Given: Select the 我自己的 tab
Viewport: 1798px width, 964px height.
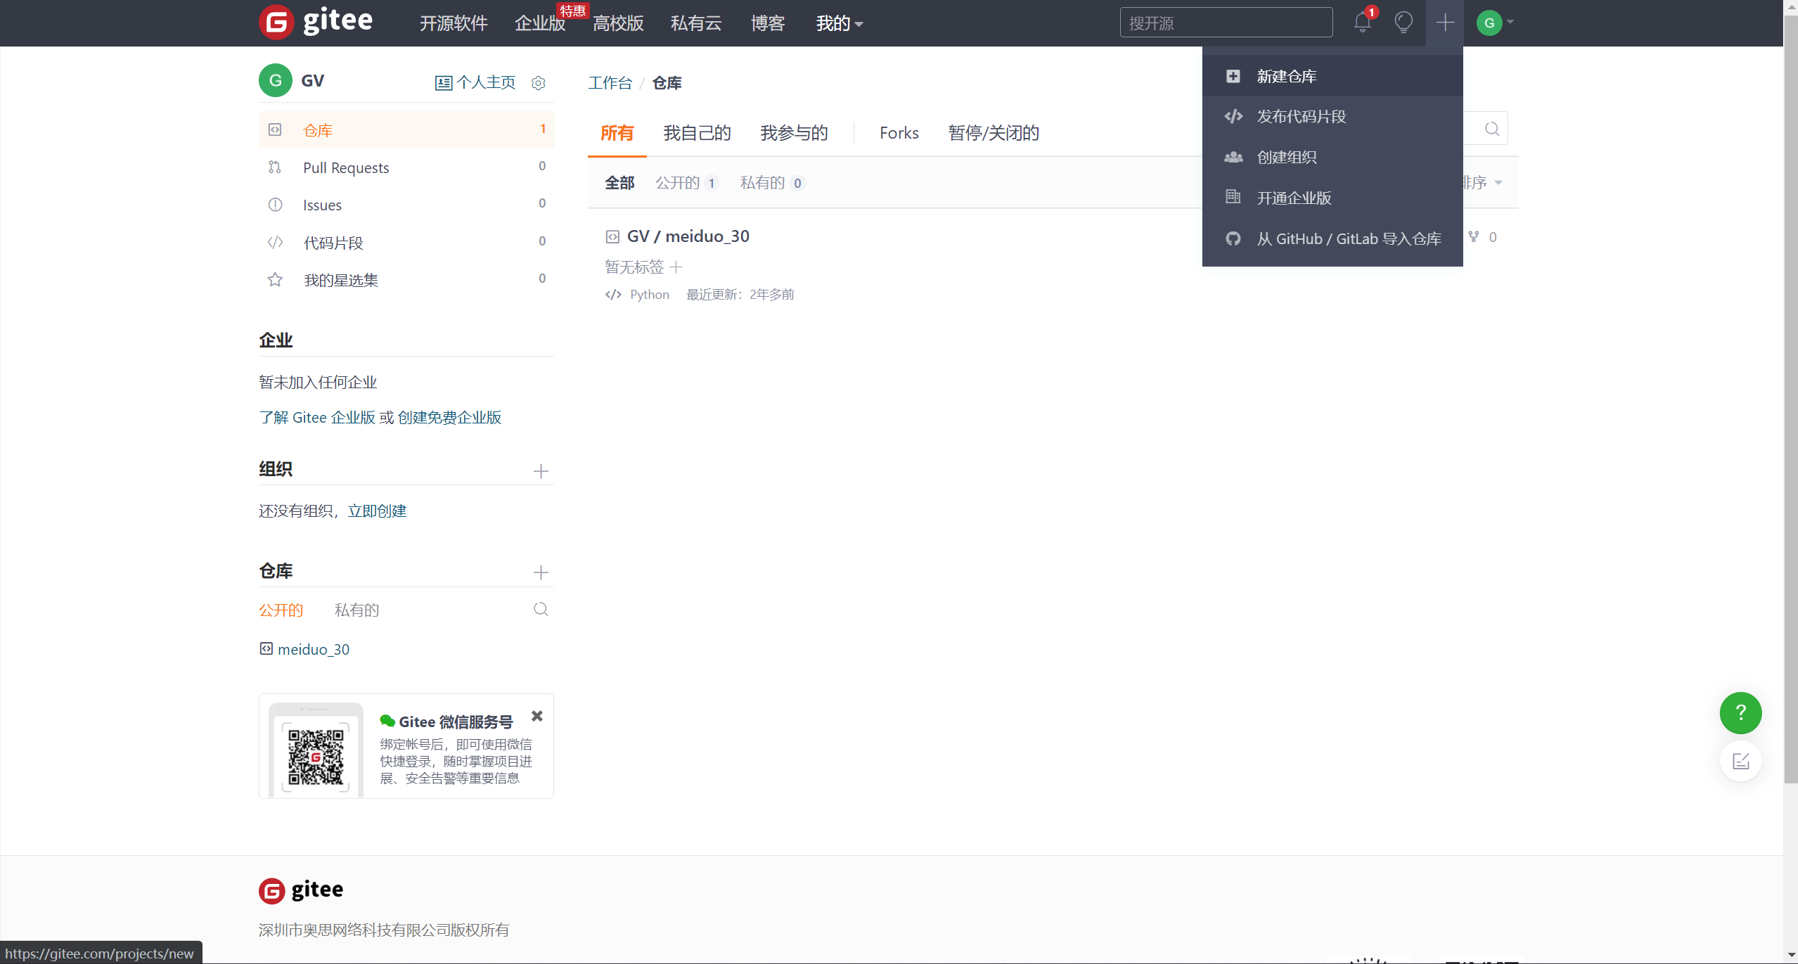Looking at the screenshot, I should 697,133.
